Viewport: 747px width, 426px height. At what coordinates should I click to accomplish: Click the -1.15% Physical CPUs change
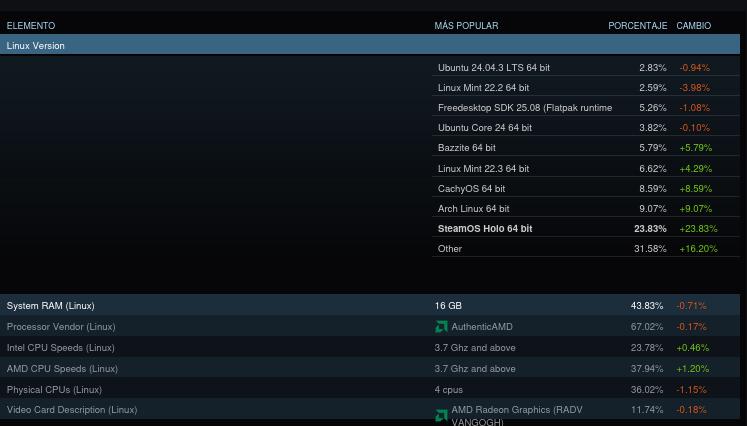coord(691,389)
